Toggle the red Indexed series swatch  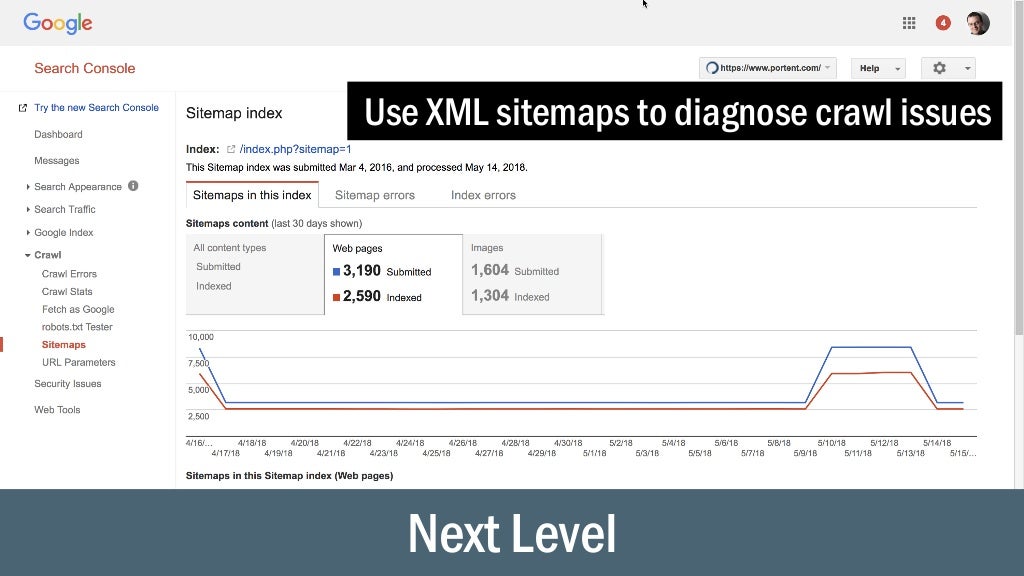click(336, 297)
